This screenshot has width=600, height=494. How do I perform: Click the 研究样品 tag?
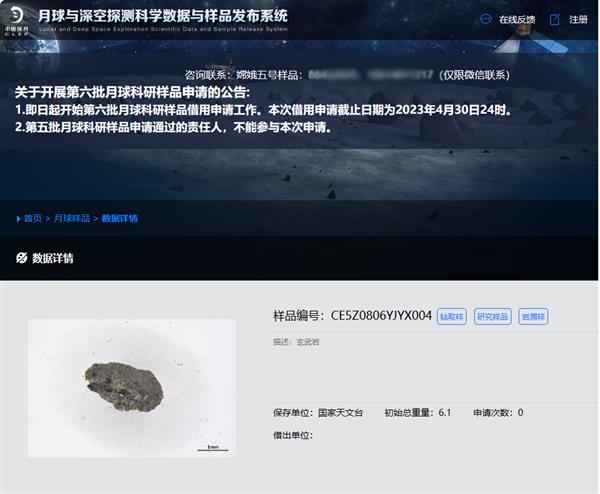point(492,316)
